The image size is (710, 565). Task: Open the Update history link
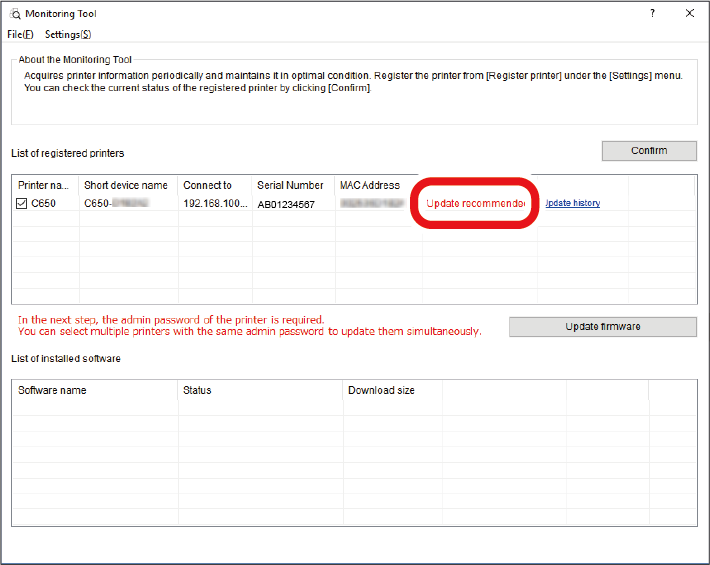tap(572, 203)
